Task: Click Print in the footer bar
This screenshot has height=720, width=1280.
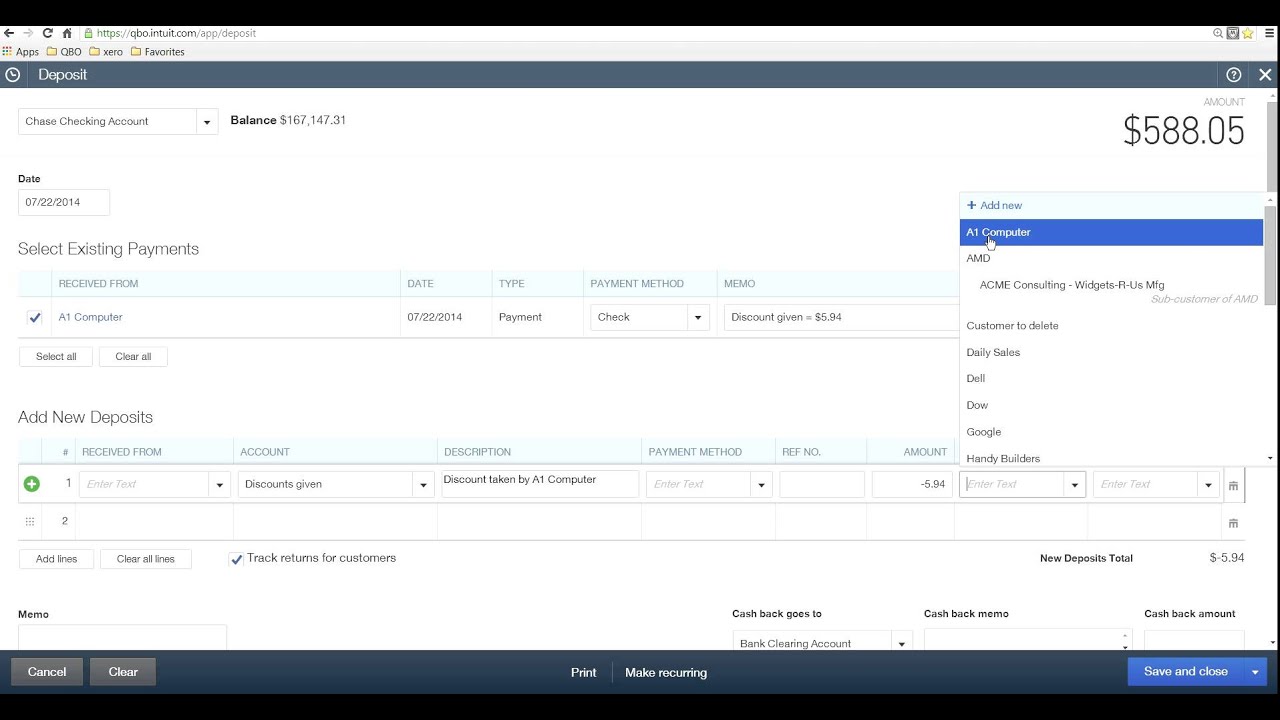Action: [x=584, y=673]
